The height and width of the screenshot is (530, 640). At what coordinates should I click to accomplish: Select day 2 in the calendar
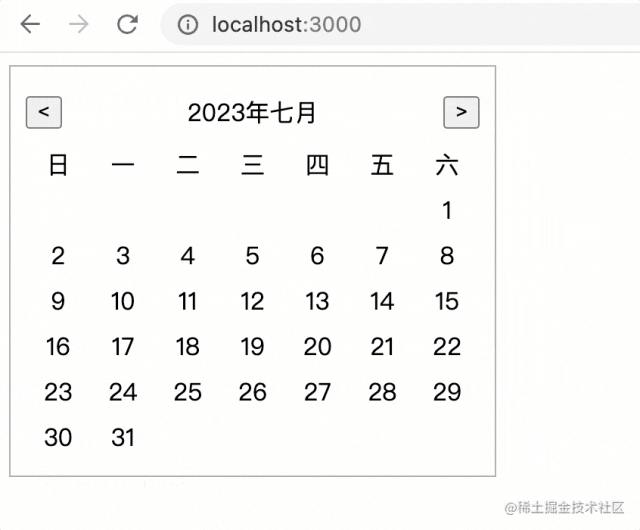[x=58, y=256]
